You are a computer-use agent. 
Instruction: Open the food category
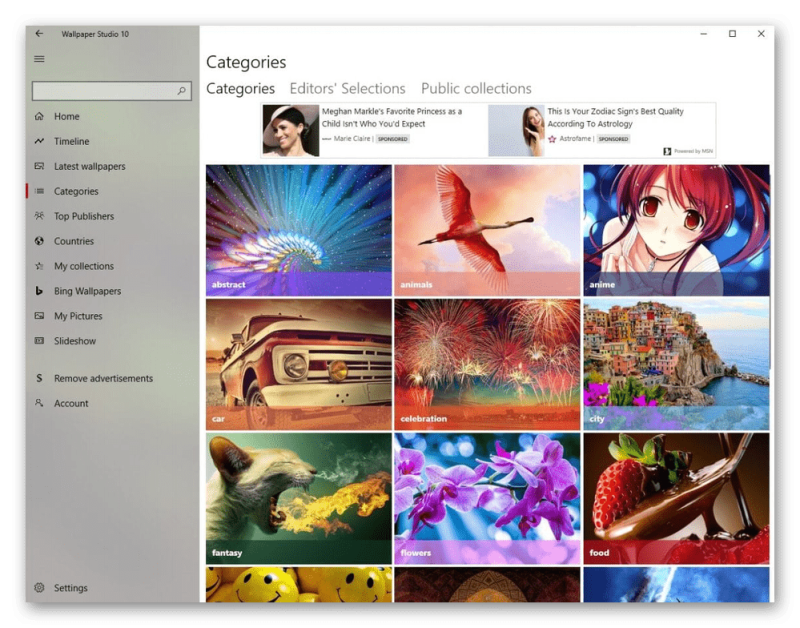click(x=676, y=498)
